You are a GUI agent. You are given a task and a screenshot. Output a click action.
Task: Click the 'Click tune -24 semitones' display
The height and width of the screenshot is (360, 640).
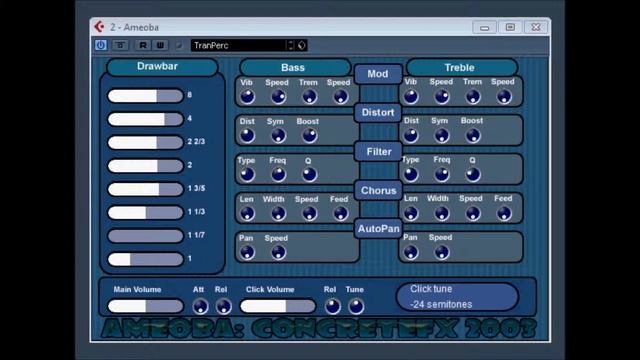458,297
